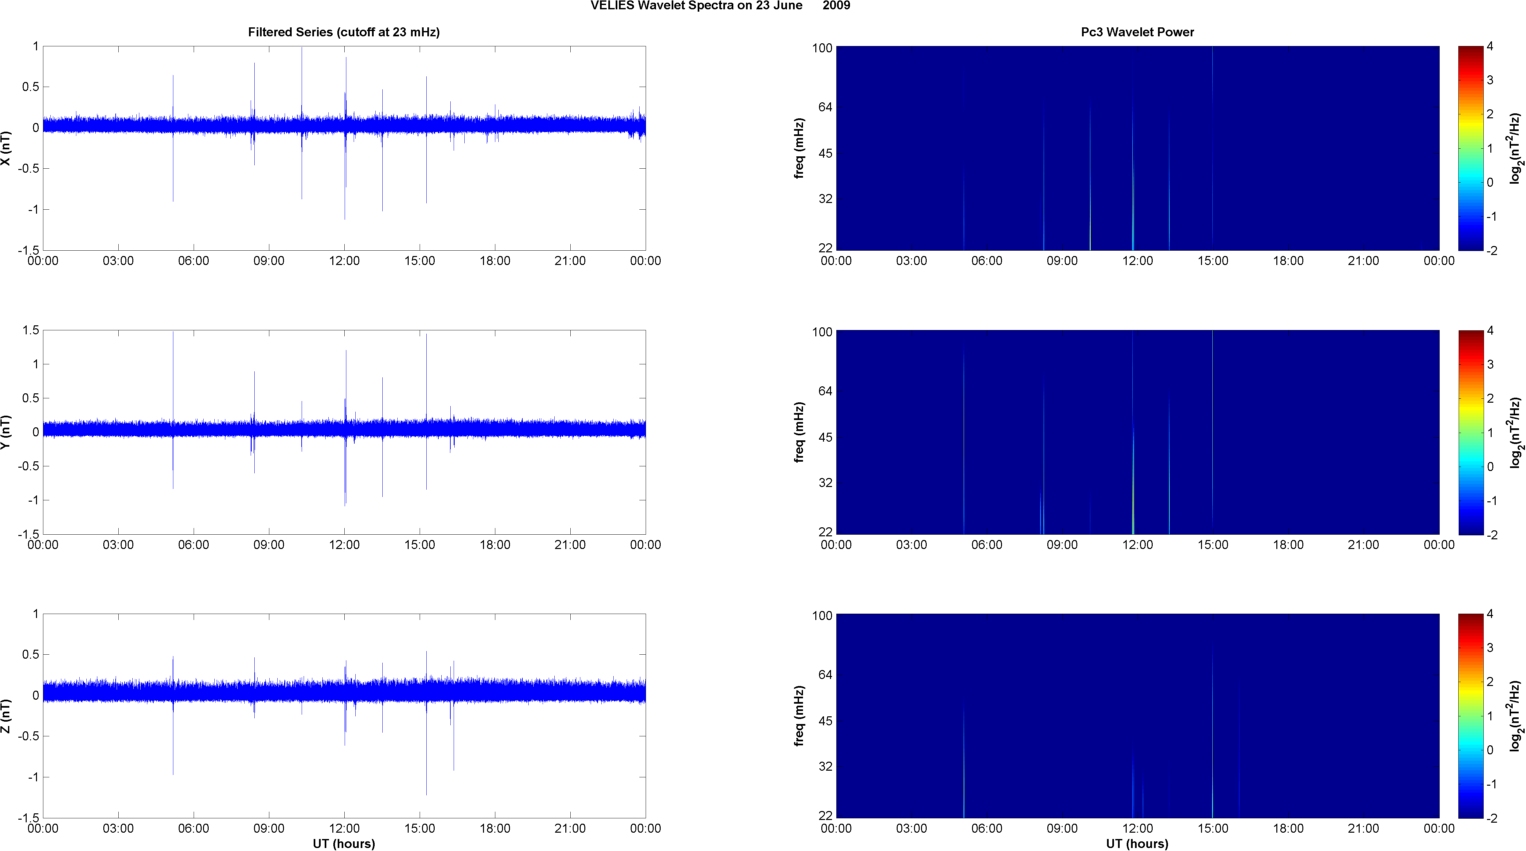1526x851 pixels.
Task: Click the 'Z (nT)' axis label
Action: [7, 716]
